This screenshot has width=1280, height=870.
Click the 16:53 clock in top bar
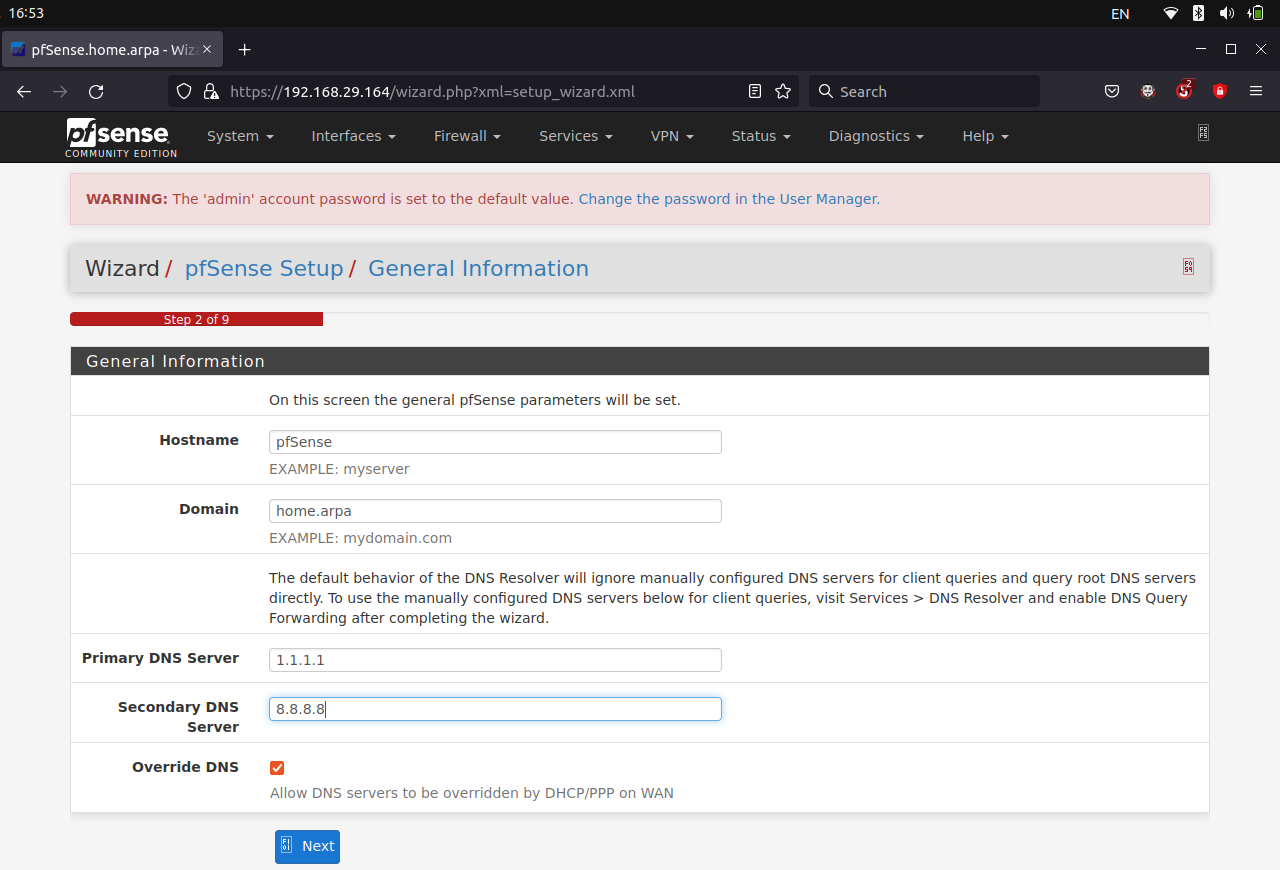(26, 13)
